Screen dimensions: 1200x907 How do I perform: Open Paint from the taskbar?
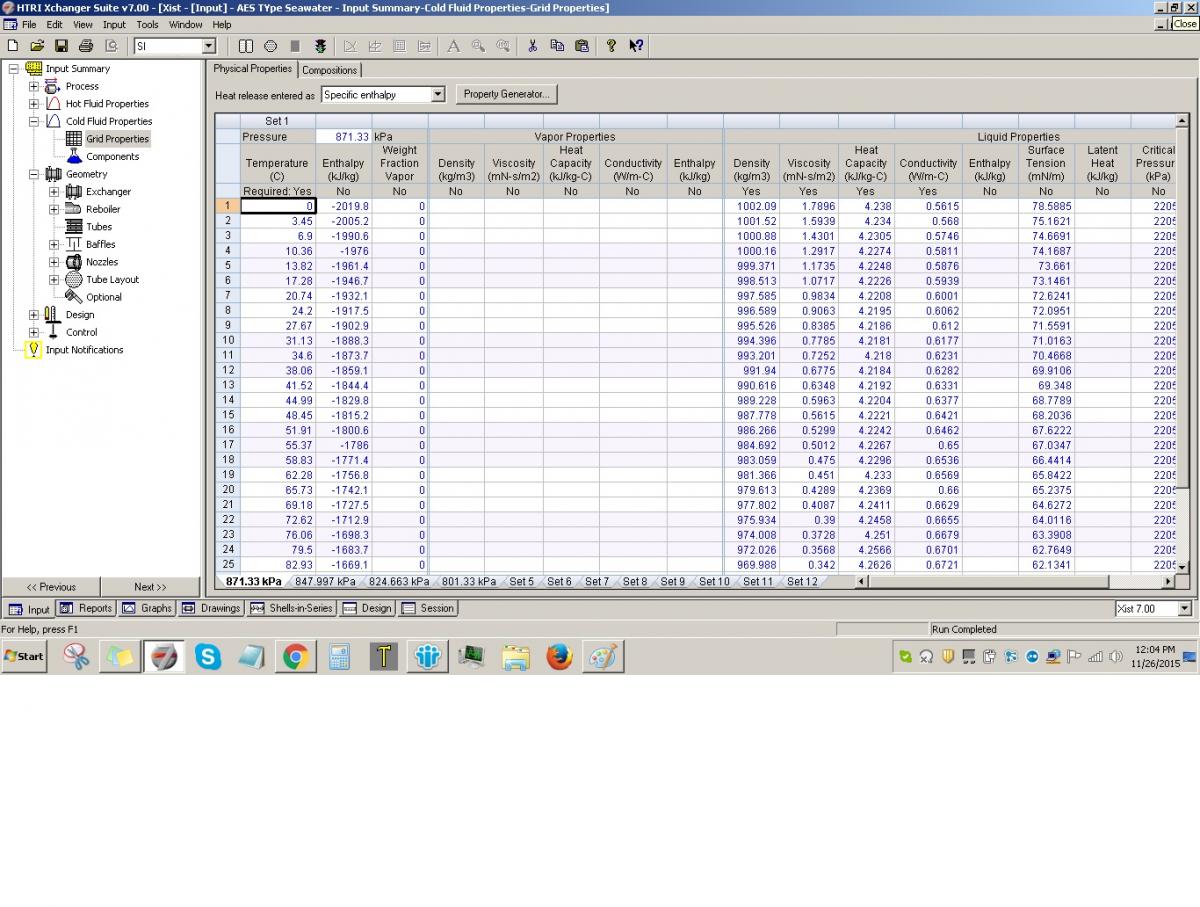pyautogui.click(x=603, y=657)
